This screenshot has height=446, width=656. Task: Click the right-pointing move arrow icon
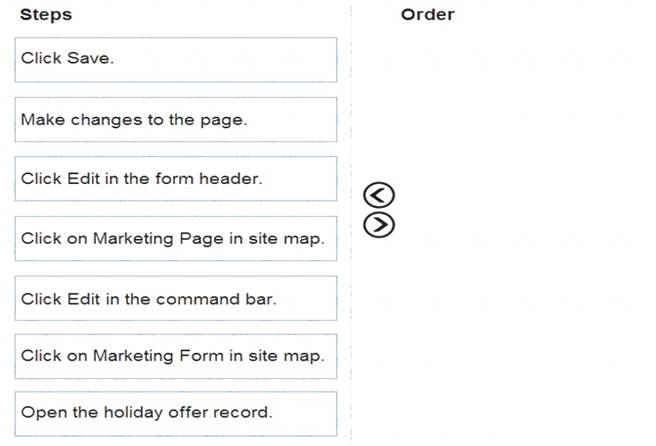pos(379,225)
